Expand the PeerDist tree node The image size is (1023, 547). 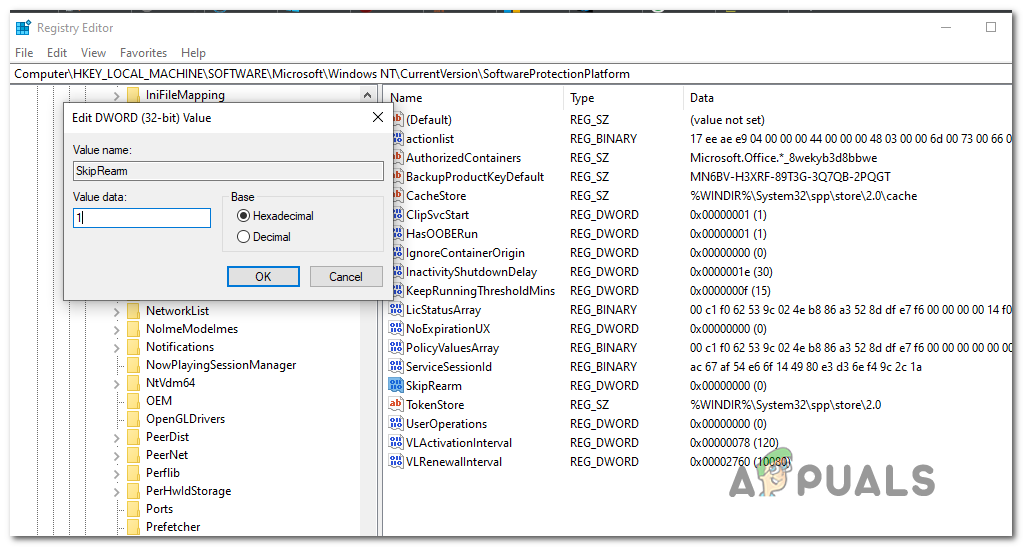(117, 438)
